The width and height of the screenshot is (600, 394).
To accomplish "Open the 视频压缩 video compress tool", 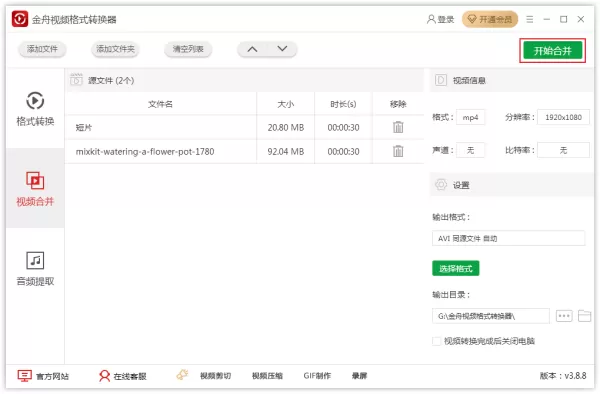I will [267, 376].
